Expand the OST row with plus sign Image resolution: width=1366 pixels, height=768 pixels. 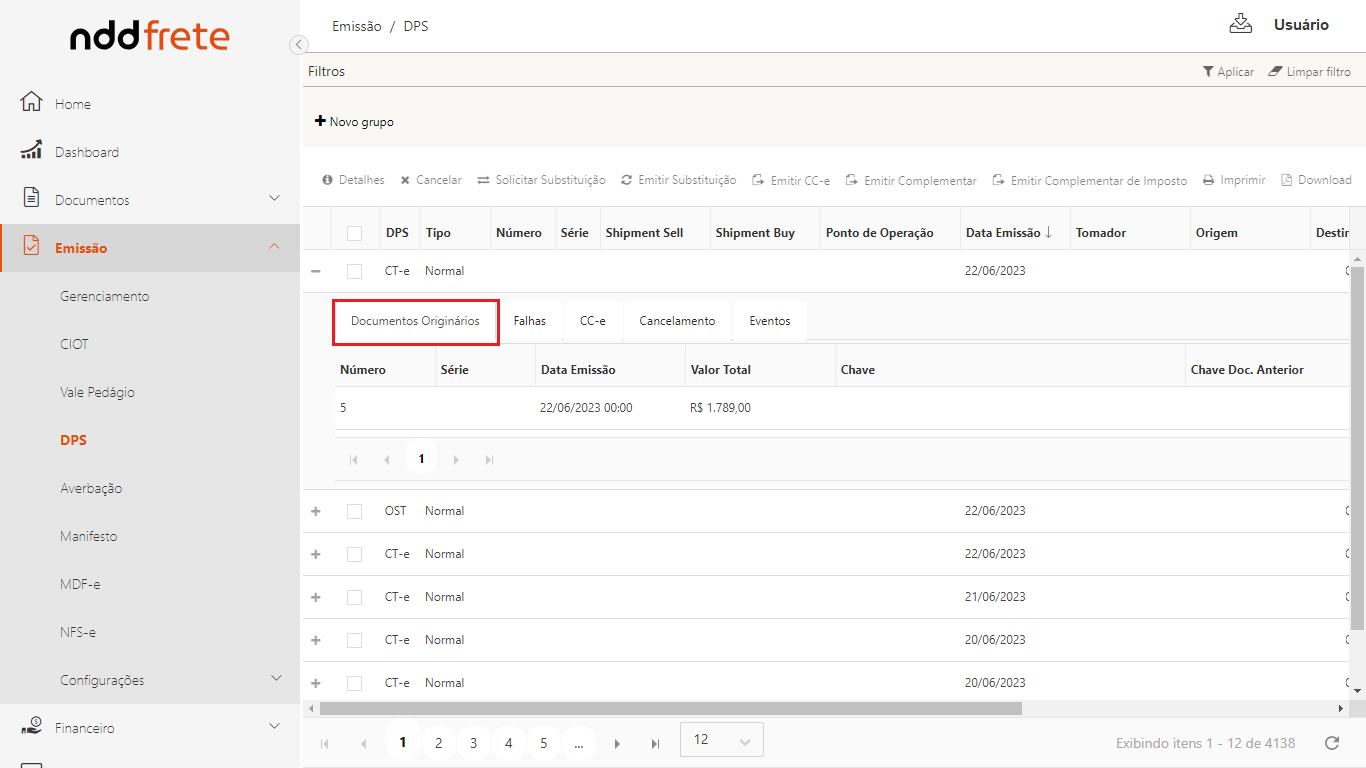[316, 511]
